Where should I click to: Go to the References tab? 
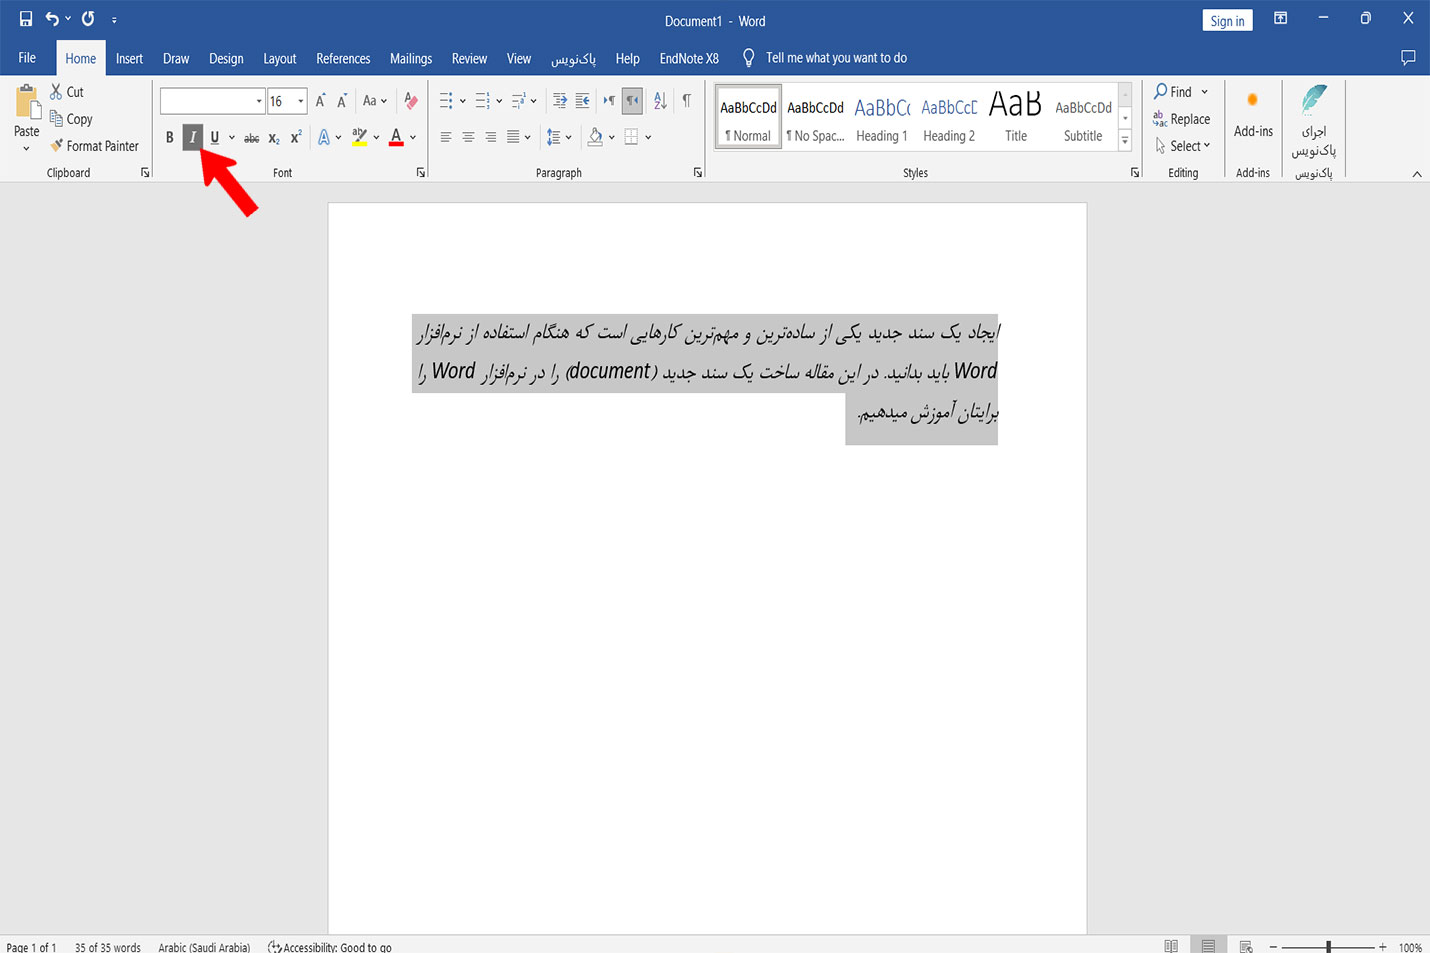coord(343,58)
